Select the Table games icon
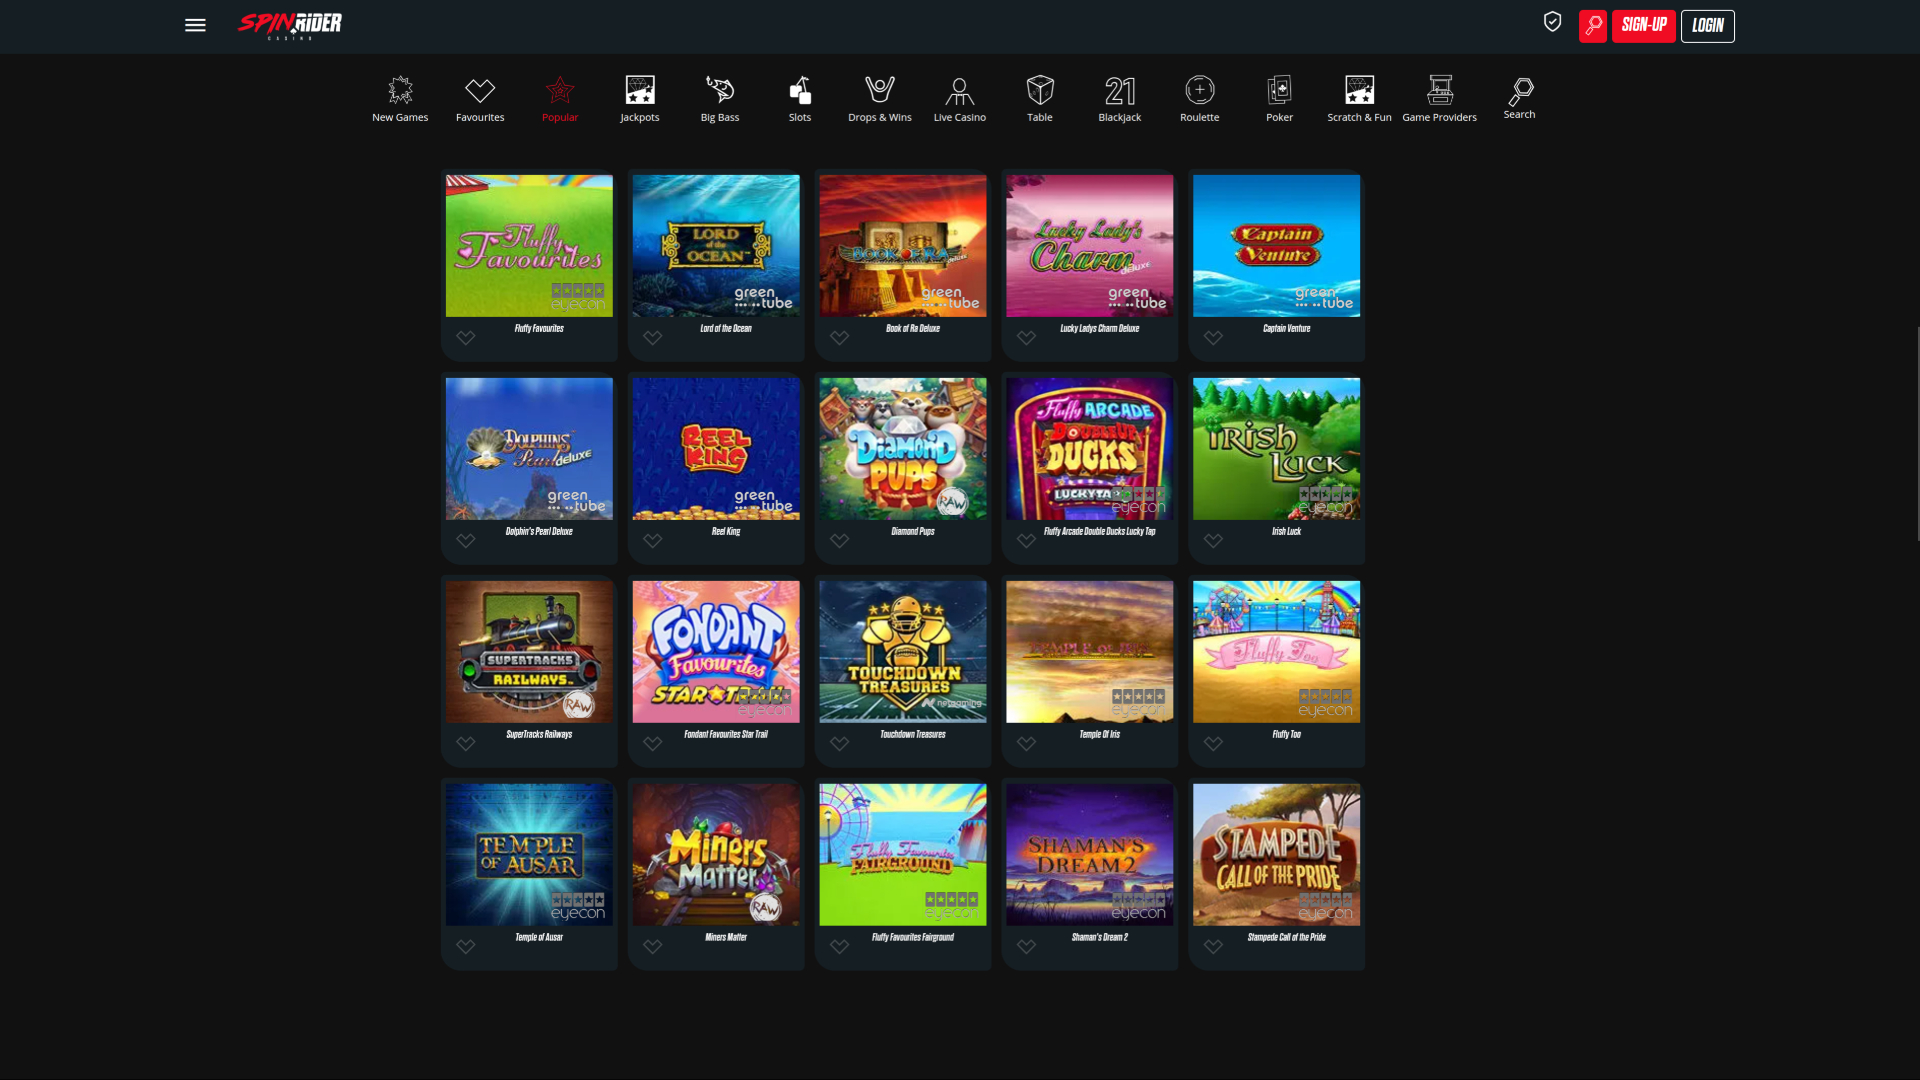This screenshot has height=1080, width=1920. (x=1039, y=97)
